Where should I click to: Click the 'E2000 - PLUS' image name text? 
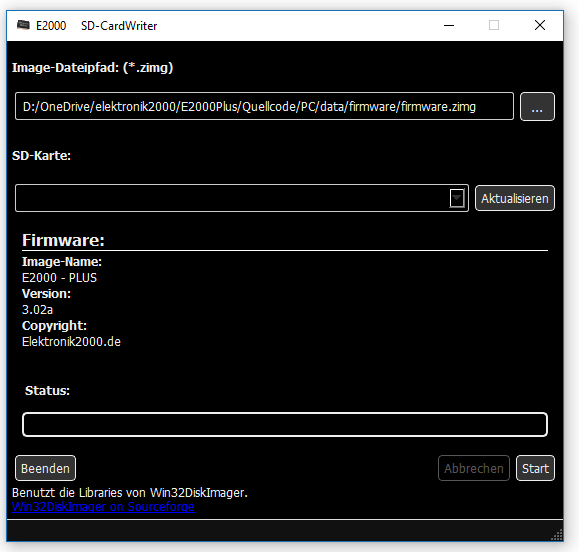pos(59,278)
